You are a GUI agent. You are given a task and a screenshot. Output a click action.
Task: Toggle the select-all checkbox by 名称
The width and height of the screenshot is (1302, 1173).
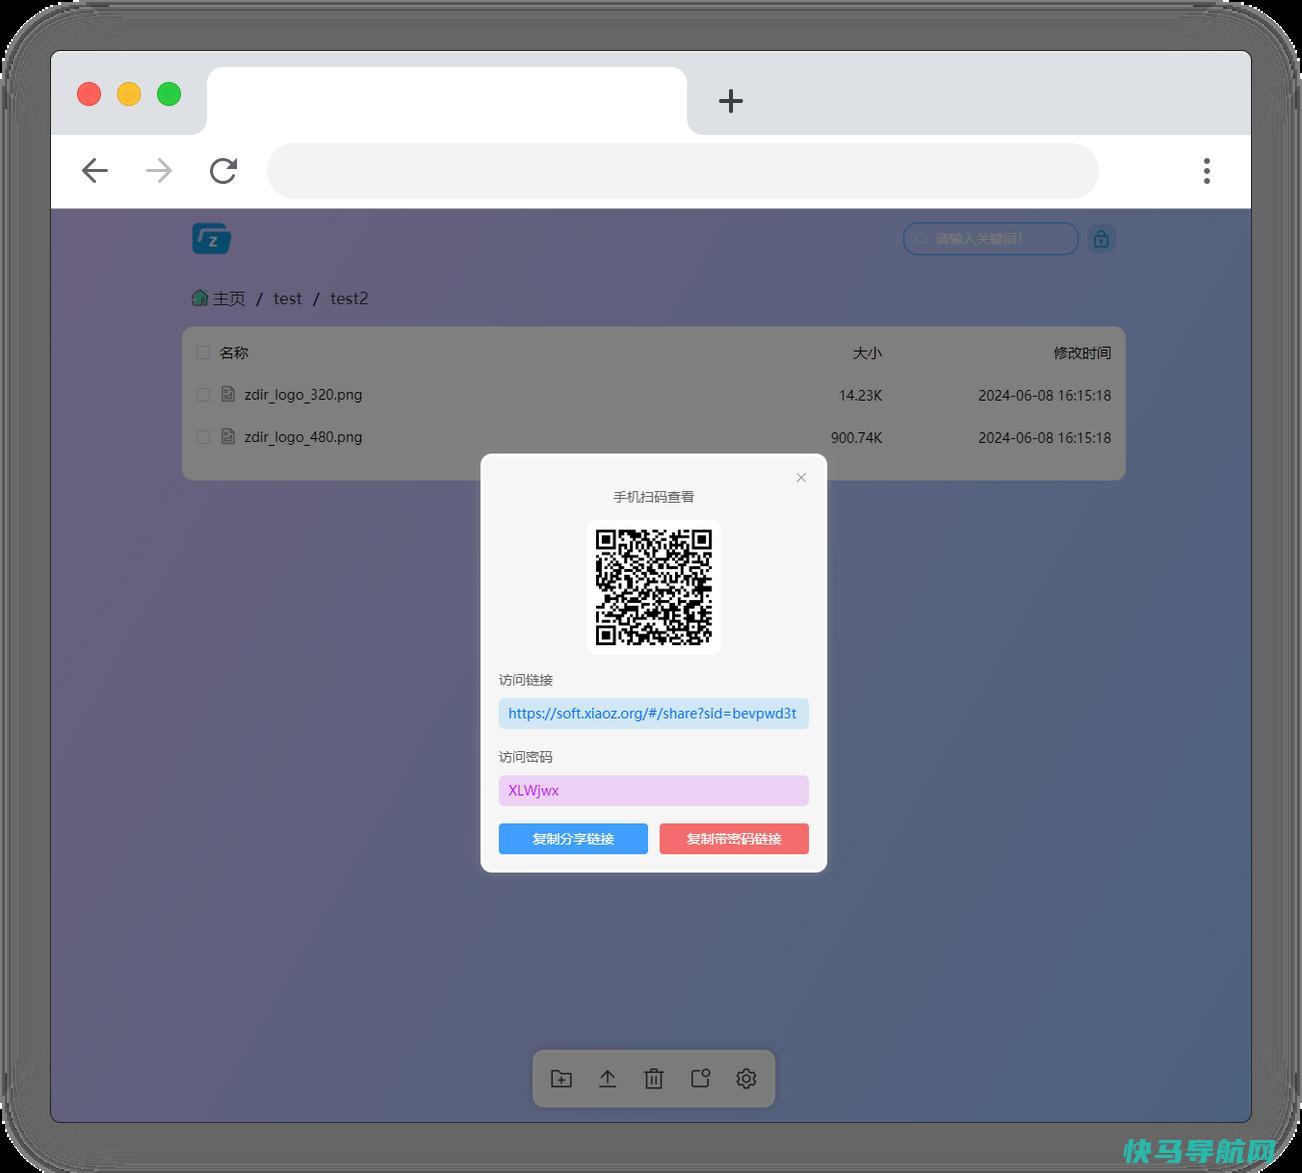pyautogui.click(x=203, y=352)
